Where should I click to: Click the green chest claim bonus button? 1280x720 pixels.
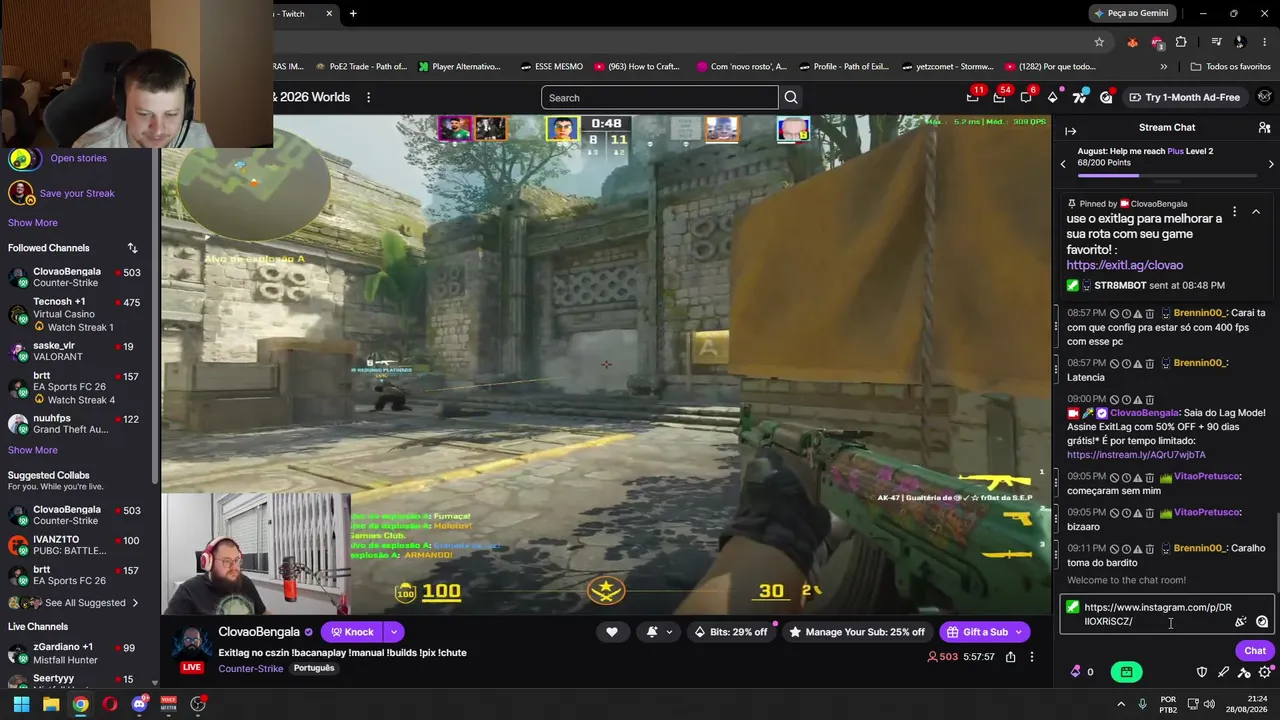1126,672
